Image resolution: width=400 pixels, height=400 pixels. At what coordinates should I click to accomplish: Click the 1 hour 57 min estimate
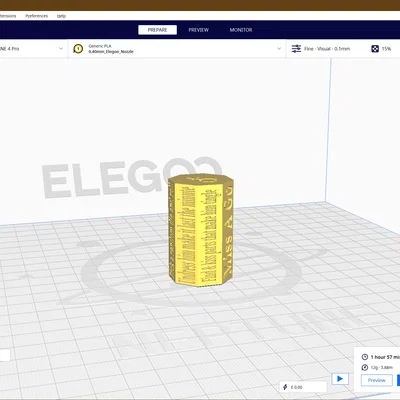385,357
